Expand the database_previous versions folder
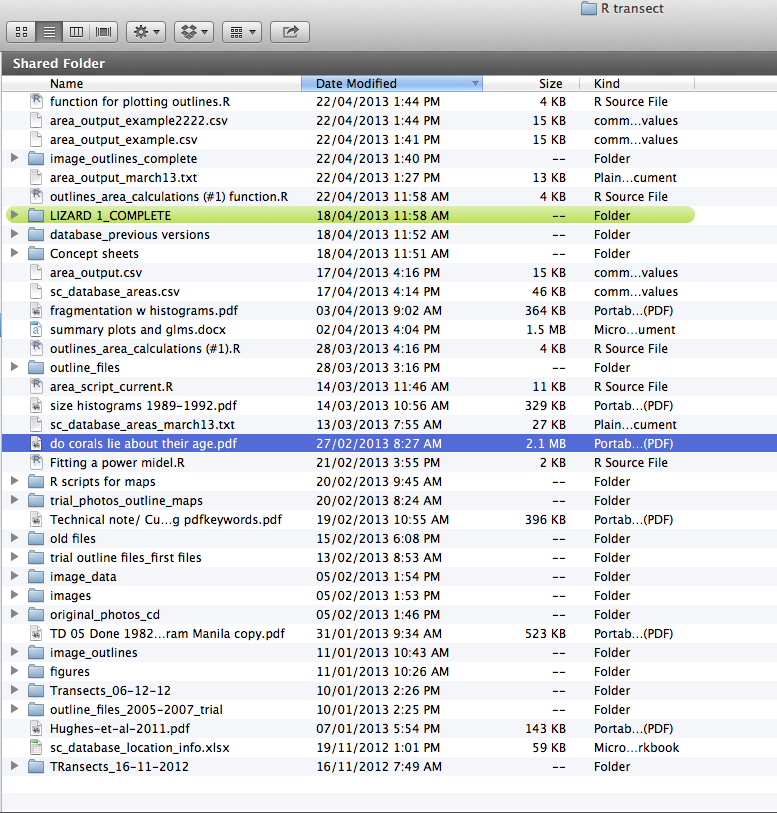The height and width of the screenshot is (813, 777). (15, 234)
